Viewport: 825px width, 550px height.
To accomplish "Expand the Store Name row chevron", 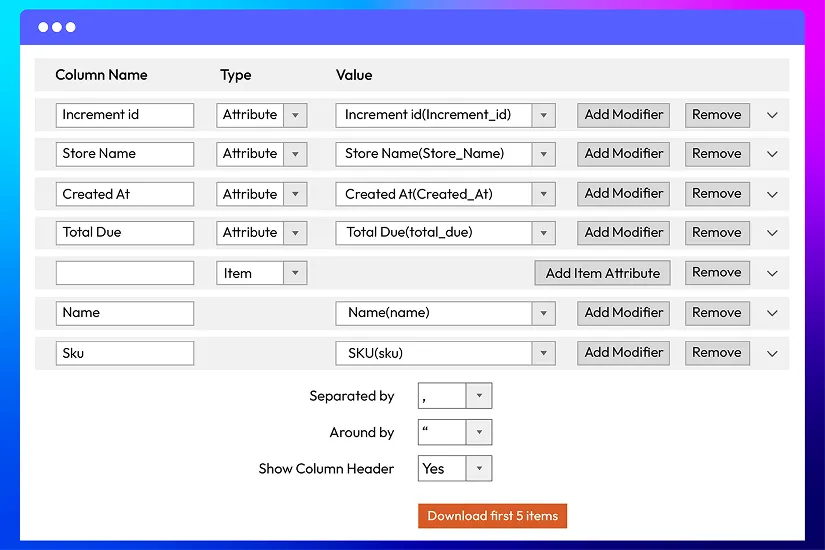I will click(772, 154).
